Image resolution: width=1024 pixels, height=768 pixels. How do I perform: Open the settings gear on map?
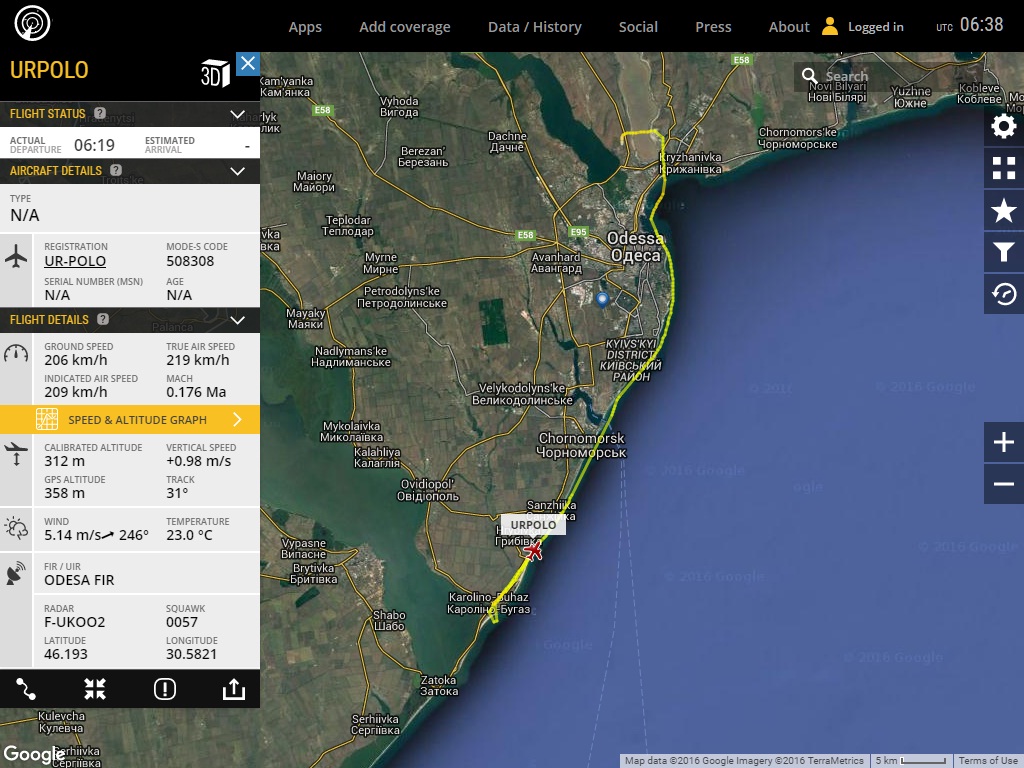click(1003, 126)
